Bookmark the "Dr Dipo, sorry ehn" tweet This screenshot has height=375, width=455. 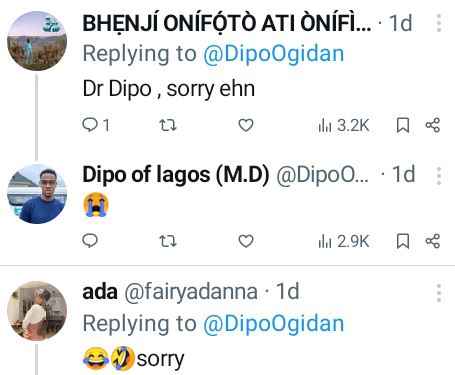(x=403, y=125)
